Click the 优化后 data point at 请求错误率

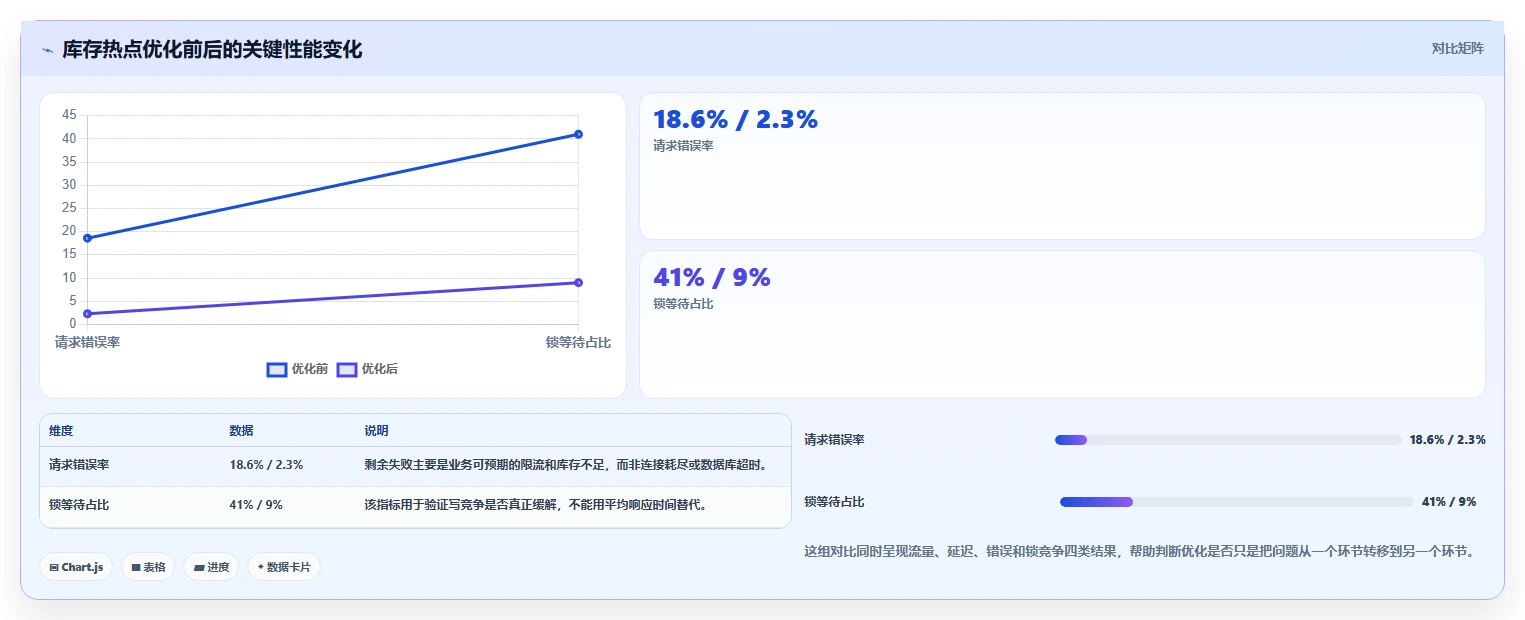88,314
